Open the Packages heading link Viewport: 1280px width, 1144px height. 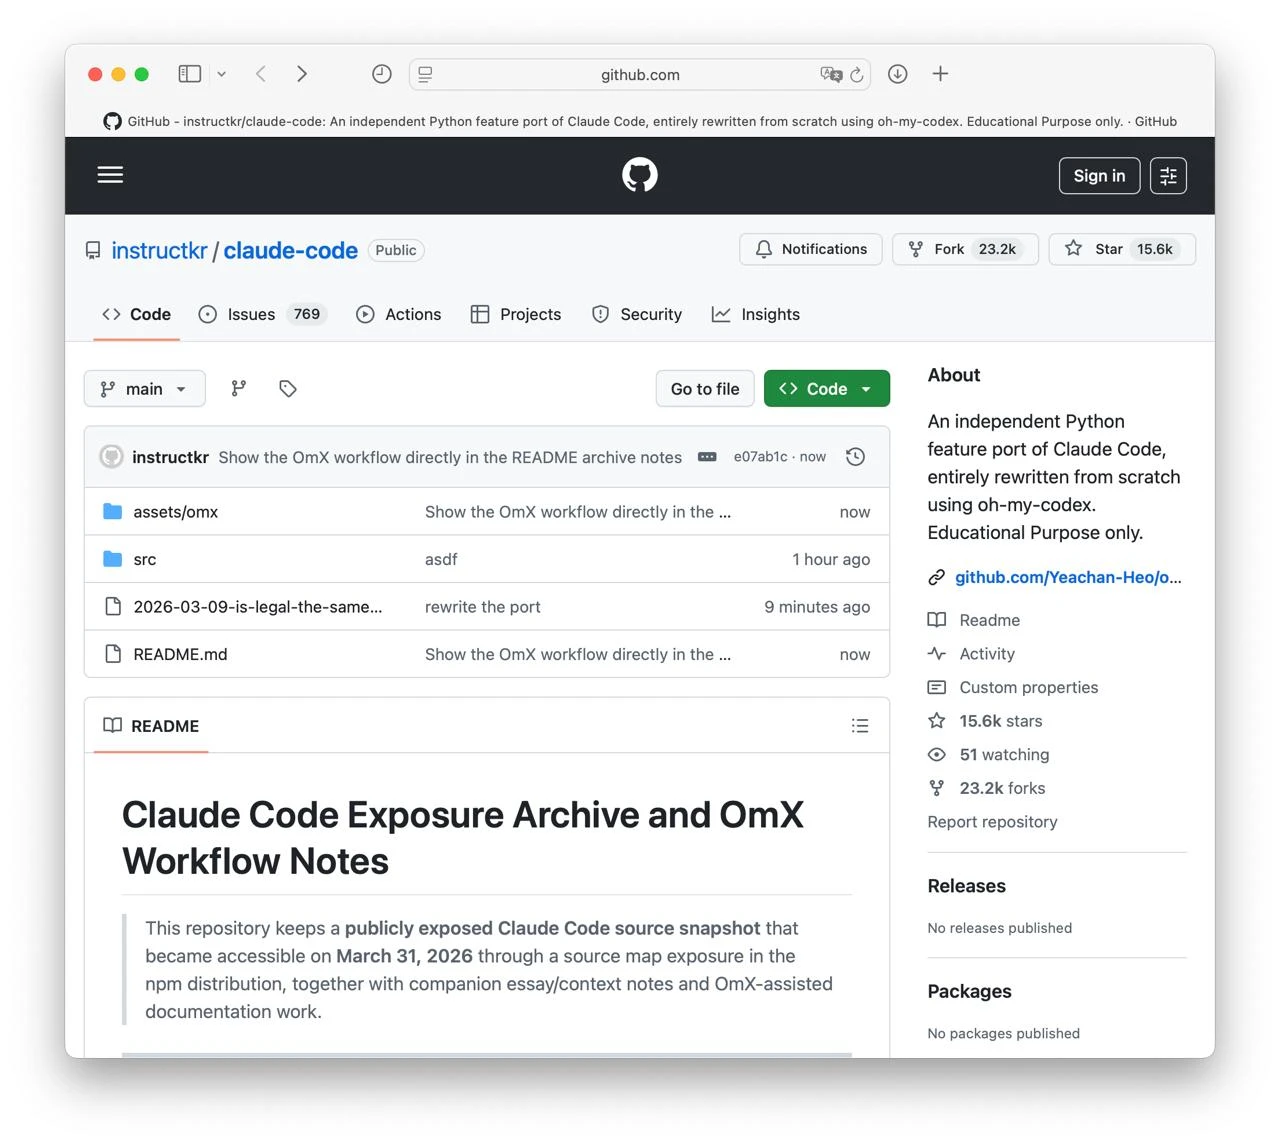970,991
